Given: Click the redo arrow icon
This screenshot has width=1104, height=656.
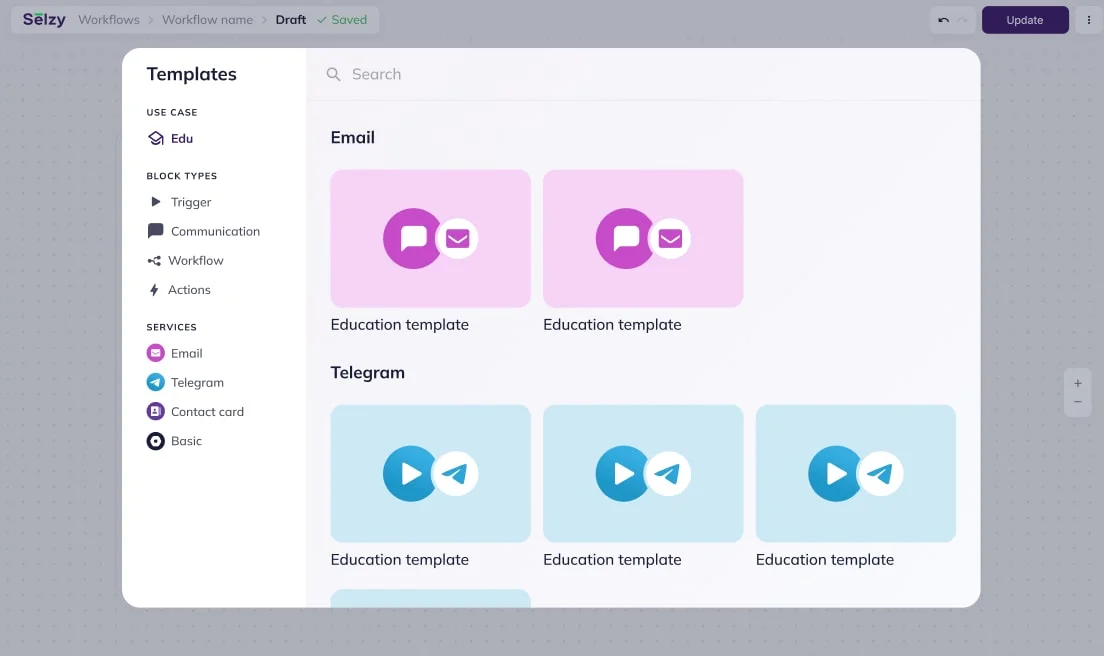Looking at the screenshot, I should 962,20.
